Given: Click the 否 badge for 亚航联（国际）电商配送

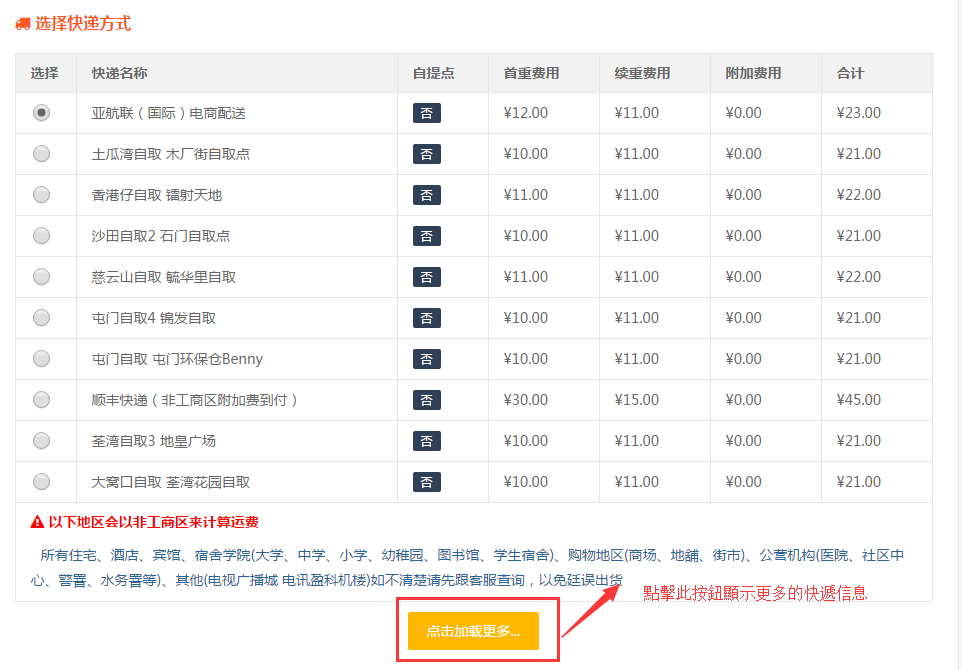Looking at the screenshot, I should click(x=427, y=113).
